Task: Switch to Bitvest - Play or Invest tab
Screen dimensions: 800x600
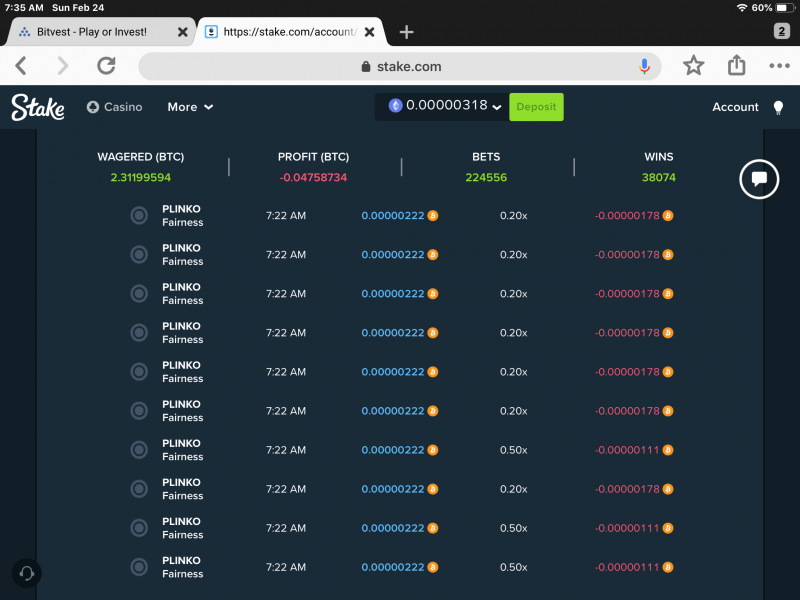Action: tap(92, 32)
